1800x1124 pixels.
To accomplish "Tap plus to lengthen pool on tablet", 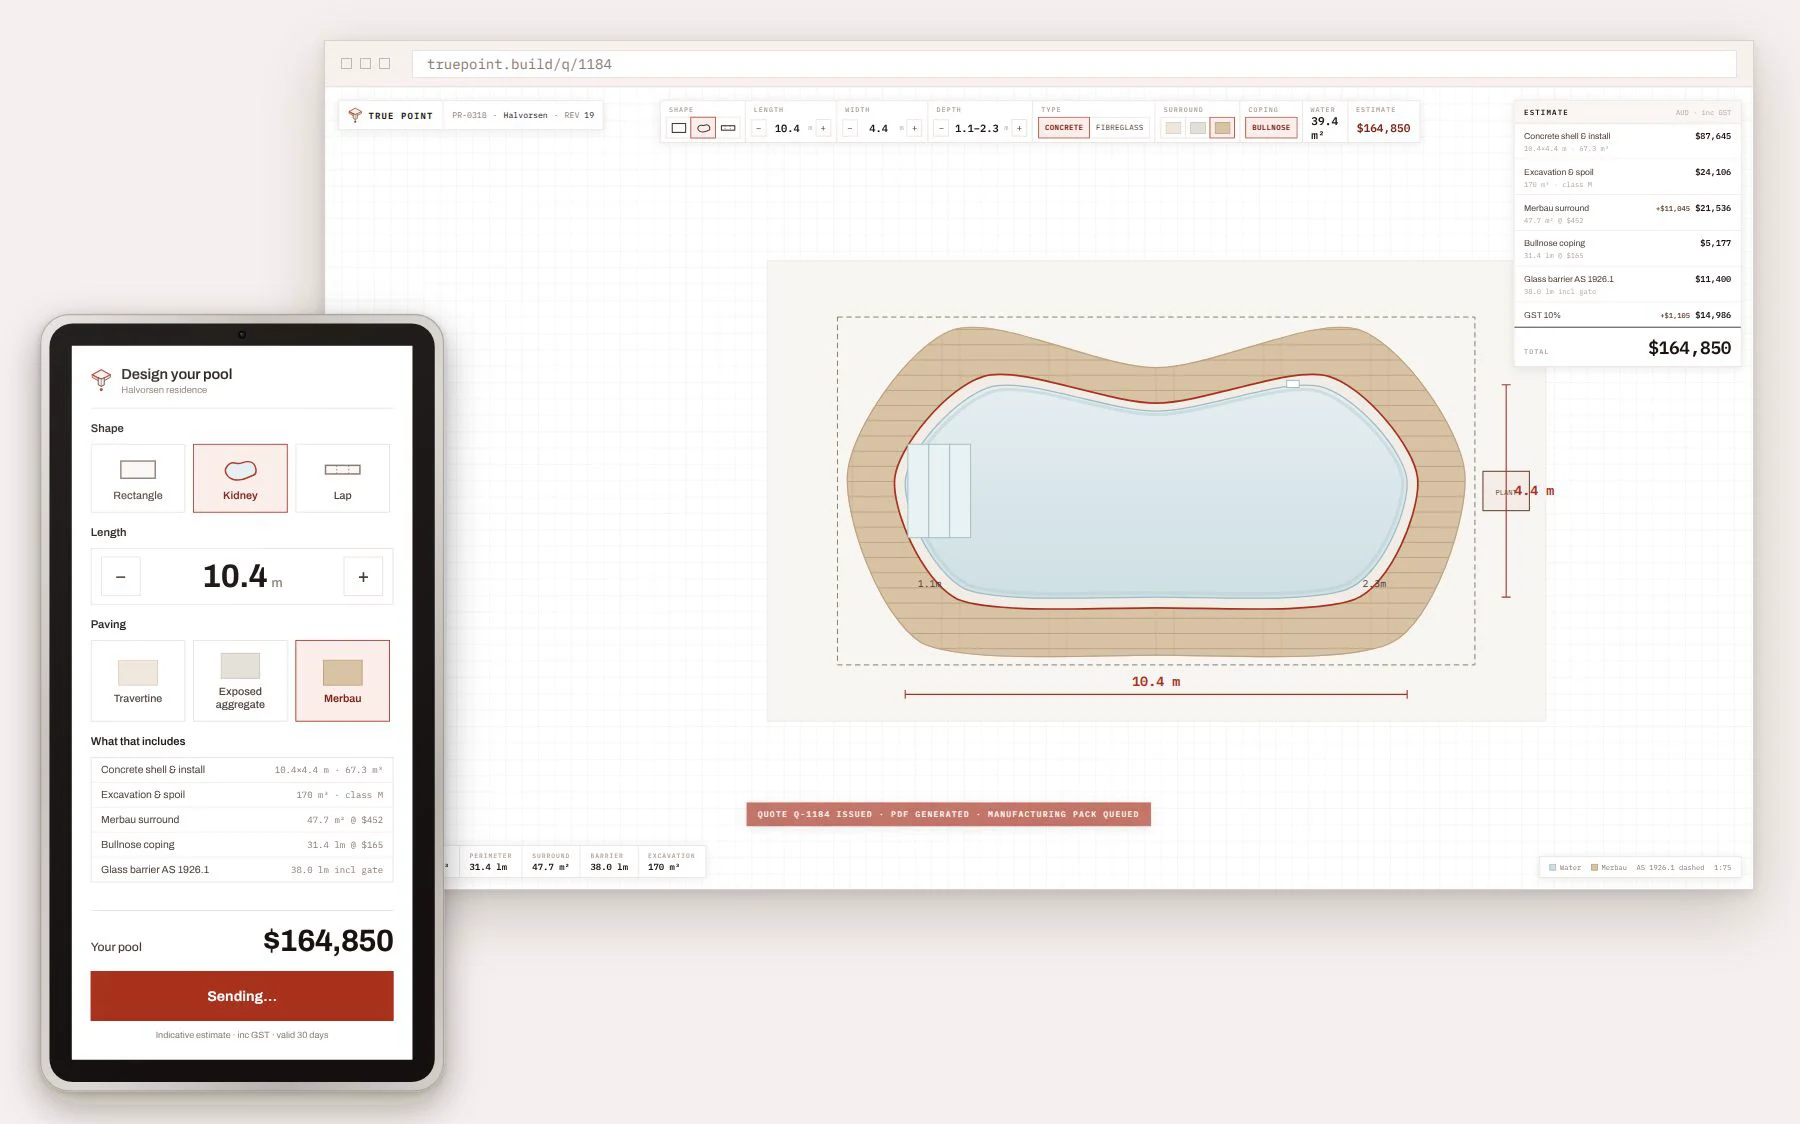I will 363,577.
